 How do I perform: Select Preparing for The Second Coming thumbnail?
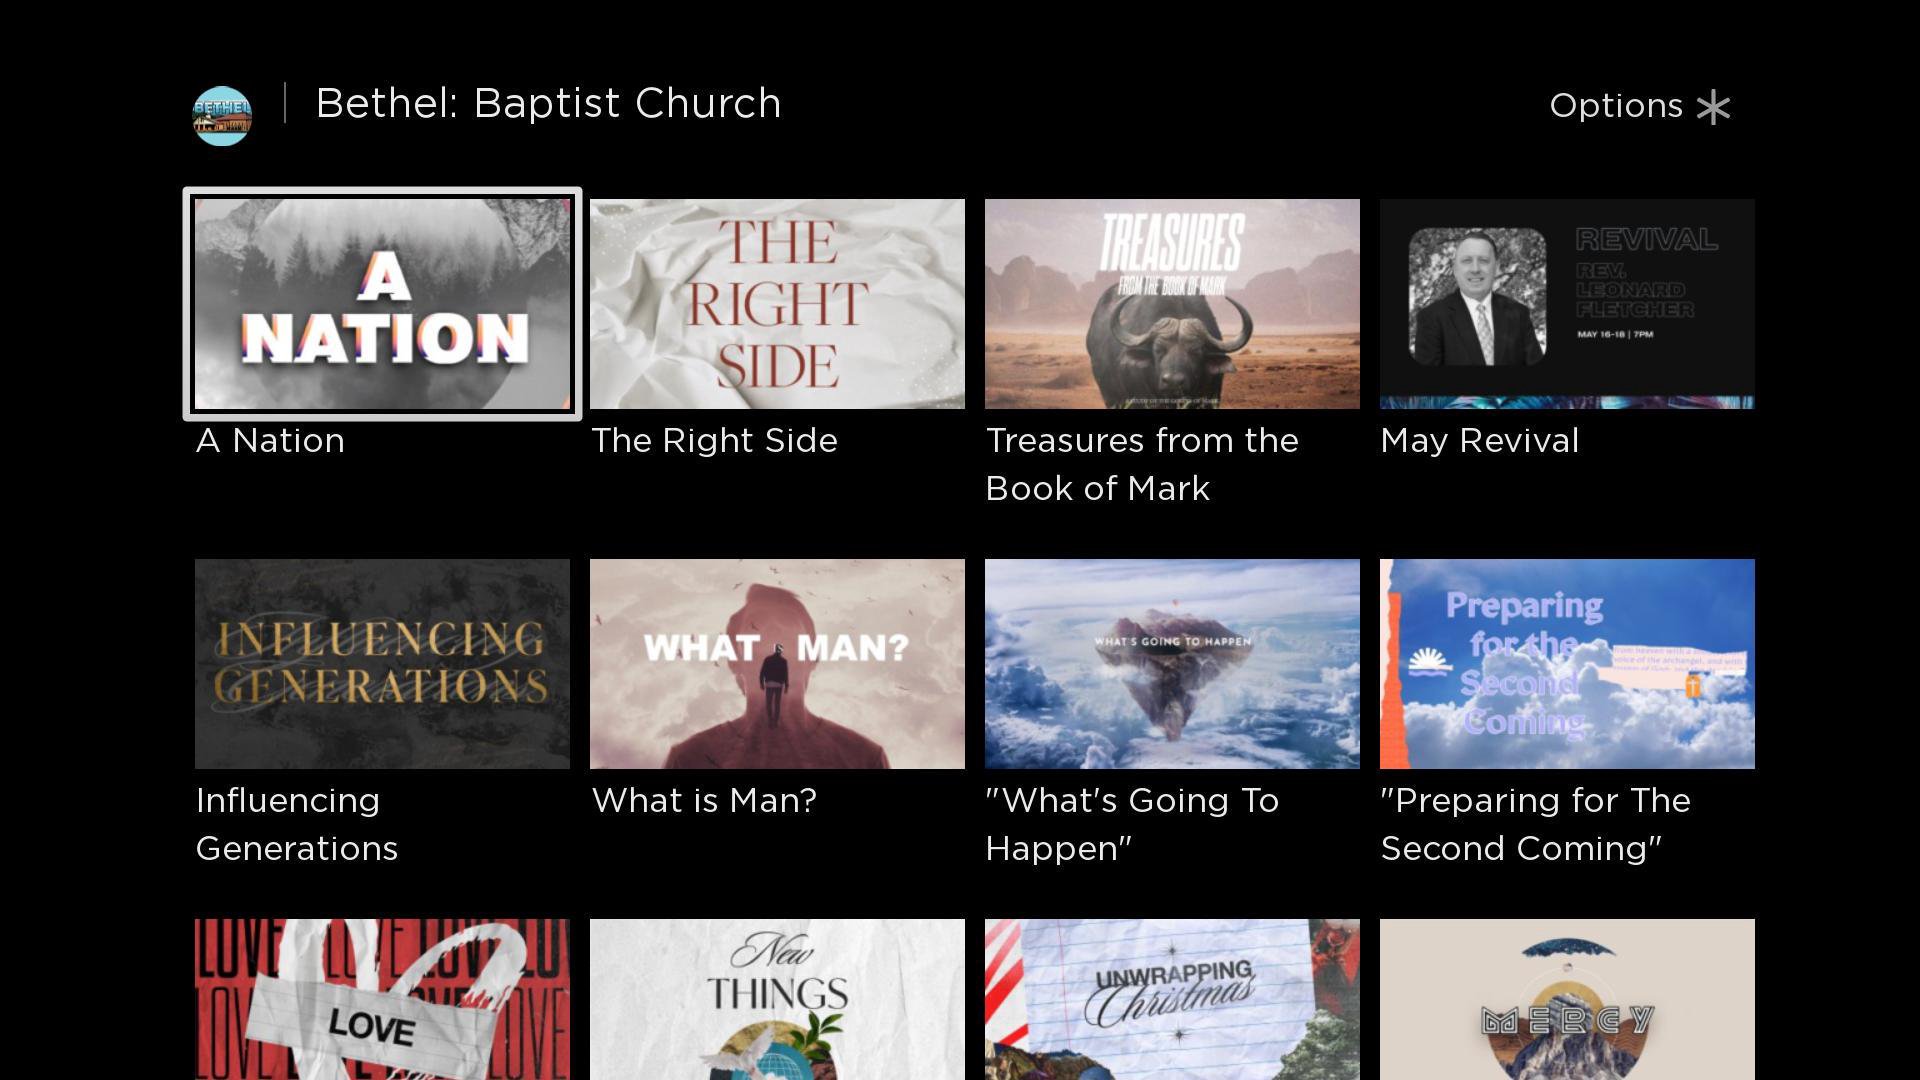coord(1567,664)
